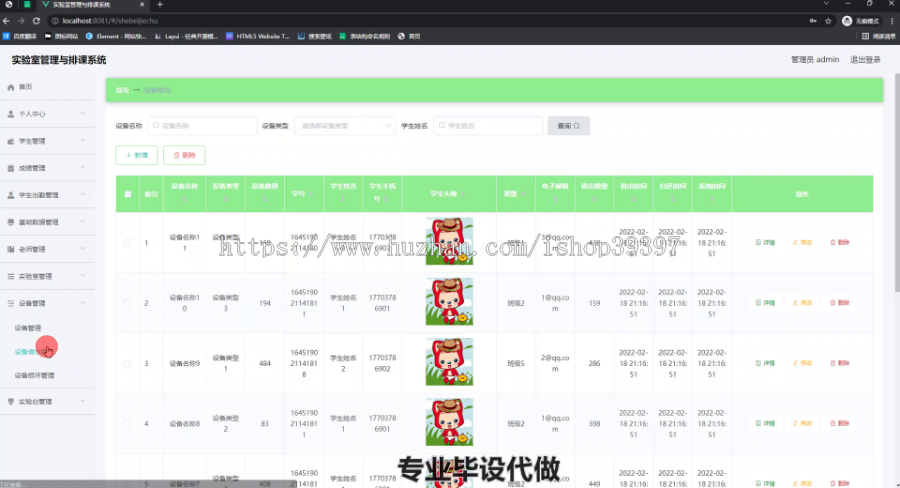Click 详情 details for row 1
The width and height of the screenshot is (900, 488).
(766, 242)
